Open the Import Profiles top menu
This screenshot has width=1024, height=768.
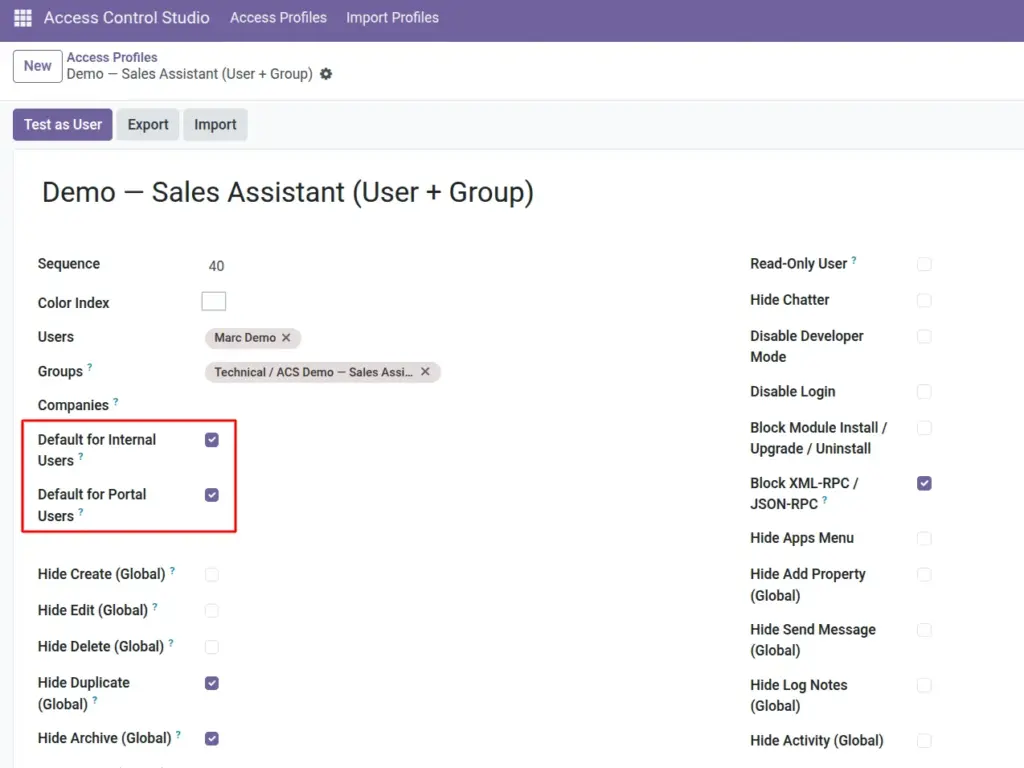click(392, 18)
